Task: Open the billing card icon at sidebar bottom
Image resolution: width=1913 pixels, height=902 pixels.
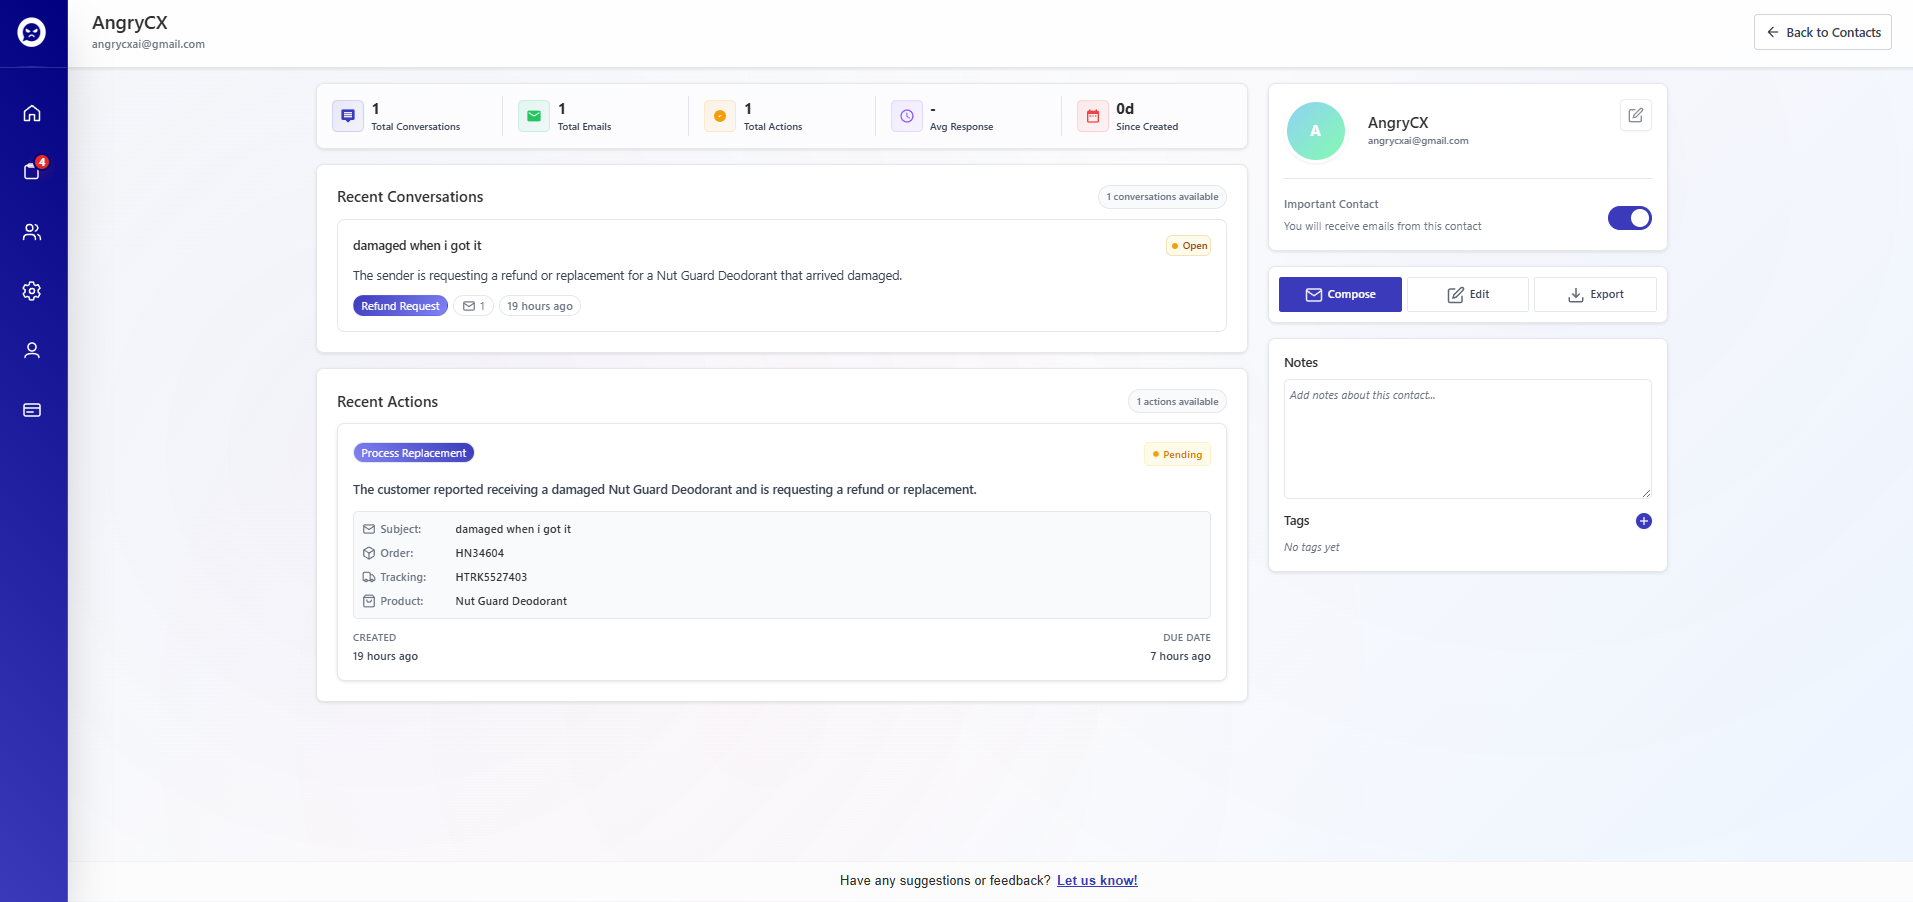Action: pos(32,410)
